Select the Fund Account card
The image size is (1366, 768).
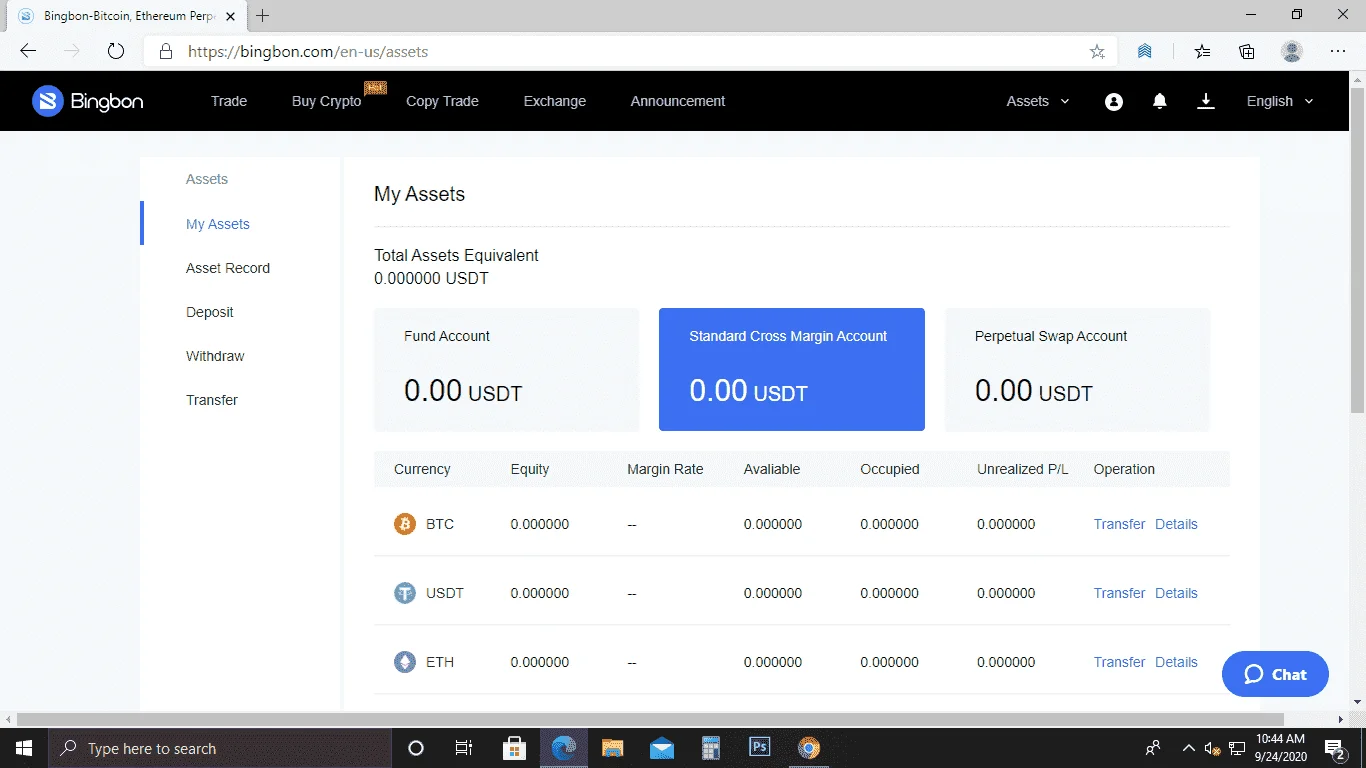507,370
